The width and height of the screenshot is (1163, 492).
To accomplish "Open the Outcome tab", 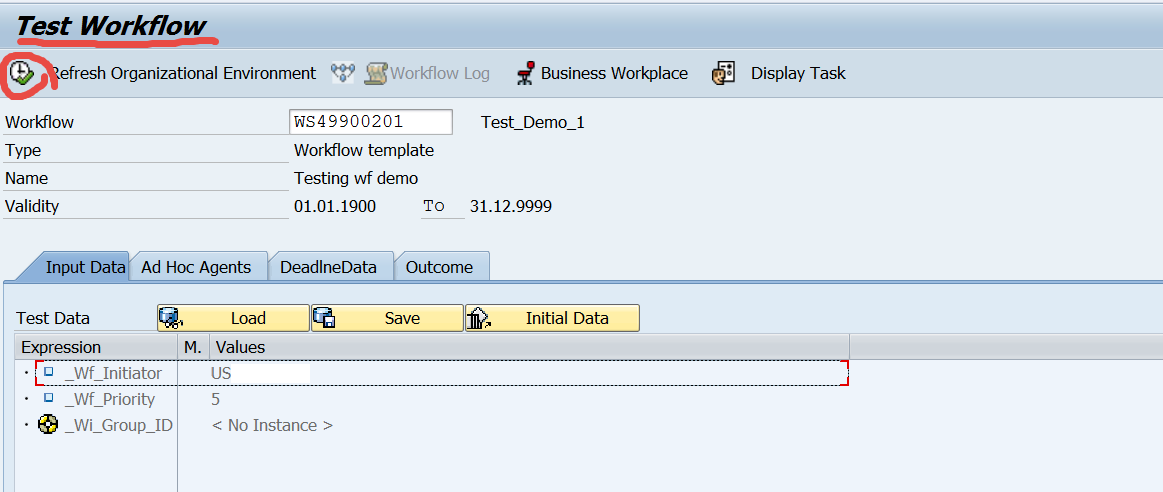I will click(x=439, y=267).
